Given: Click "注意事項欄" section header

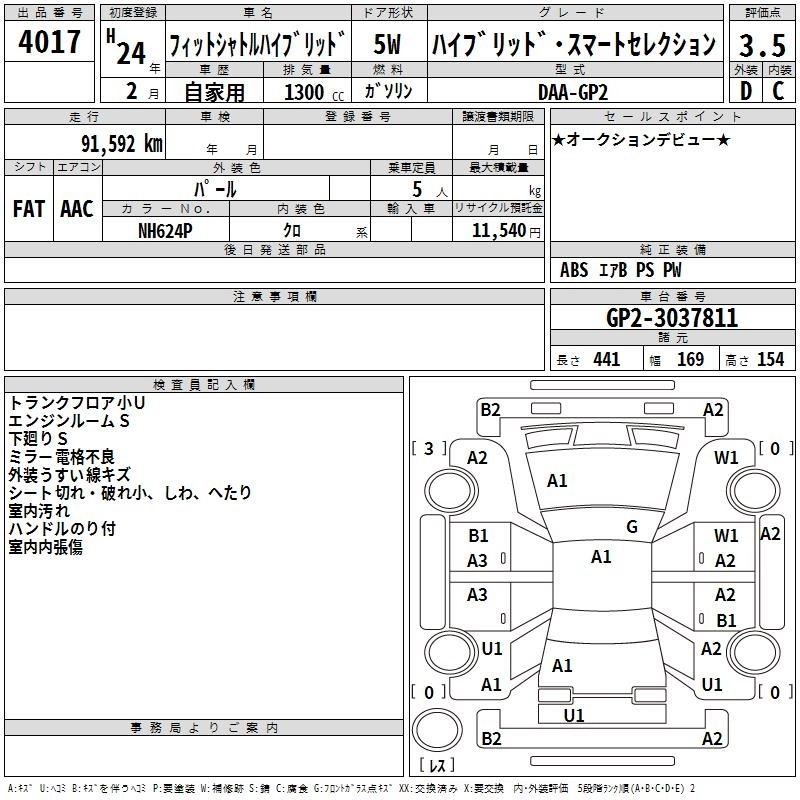Looking at the screenshot, I should [274, 296].
